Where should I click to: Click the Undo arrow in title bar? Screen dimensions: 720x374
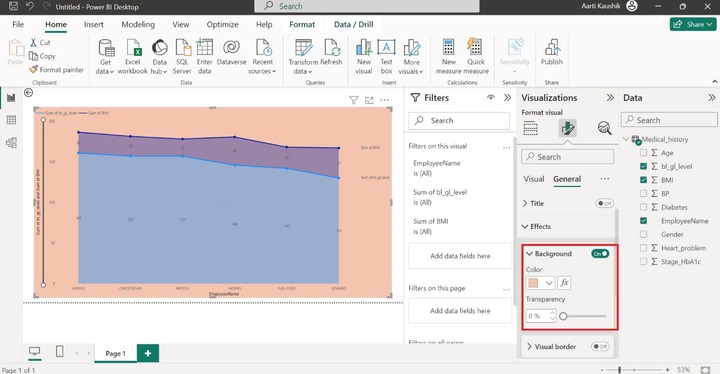(x=30, y=6)
